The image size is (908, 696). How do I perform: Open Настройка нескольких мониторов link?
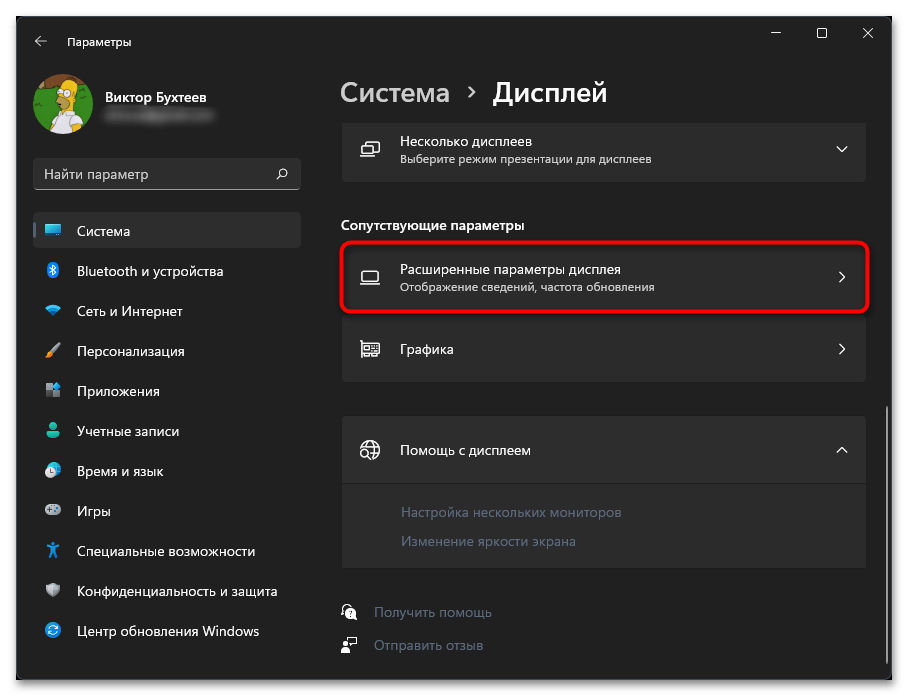[x=511, y=512]
